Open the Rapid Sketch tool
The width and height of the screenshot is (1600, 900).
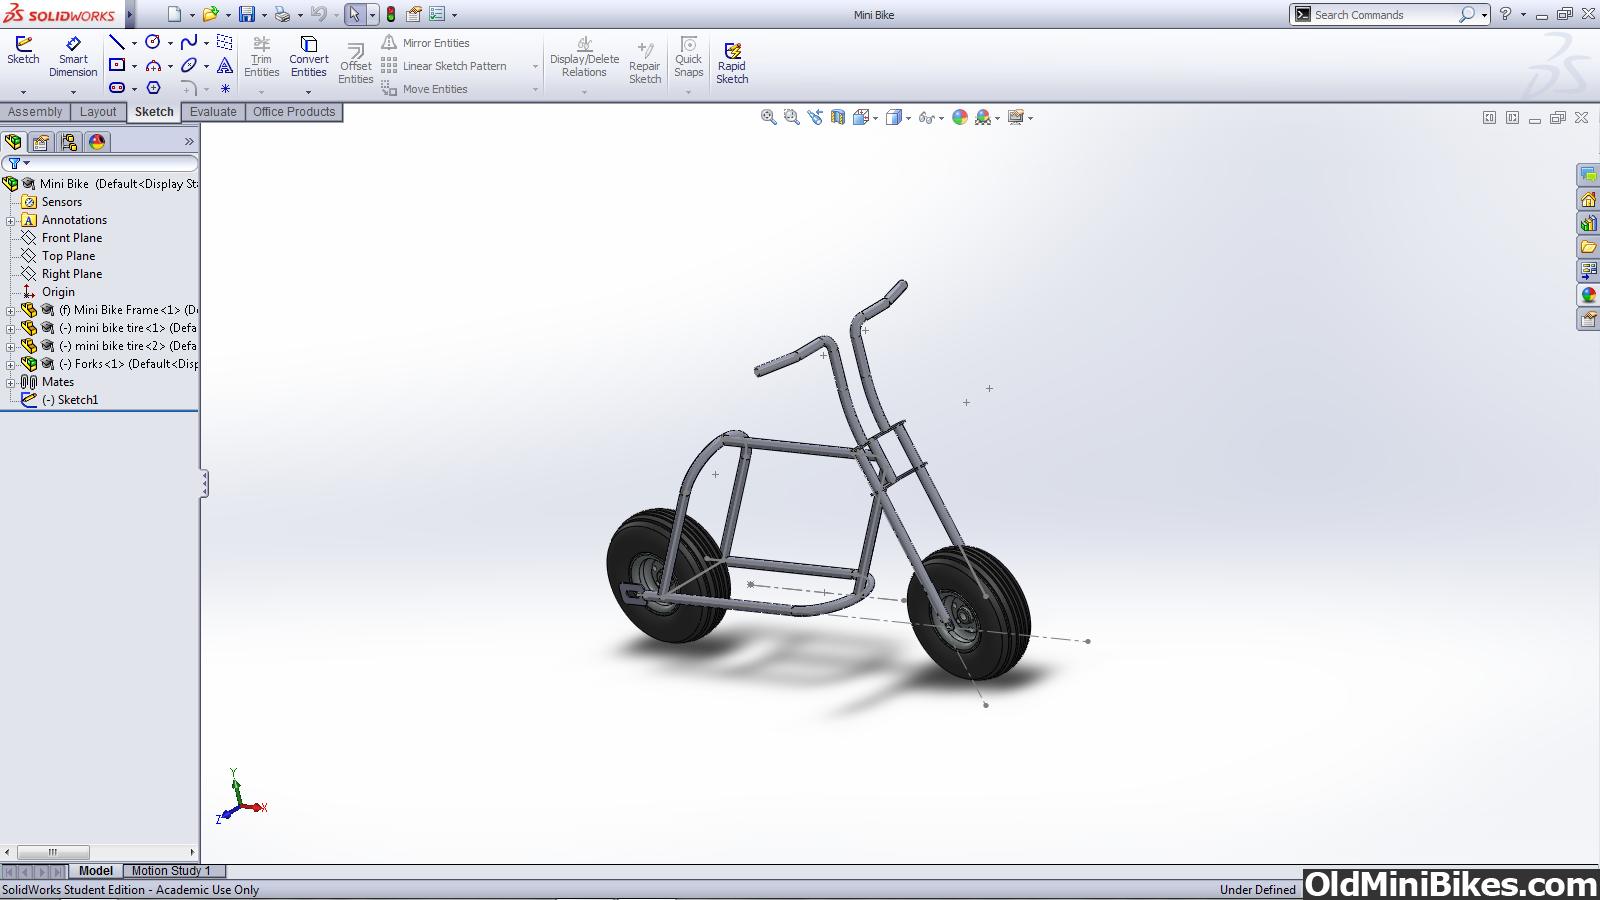(x=732, y=63)
